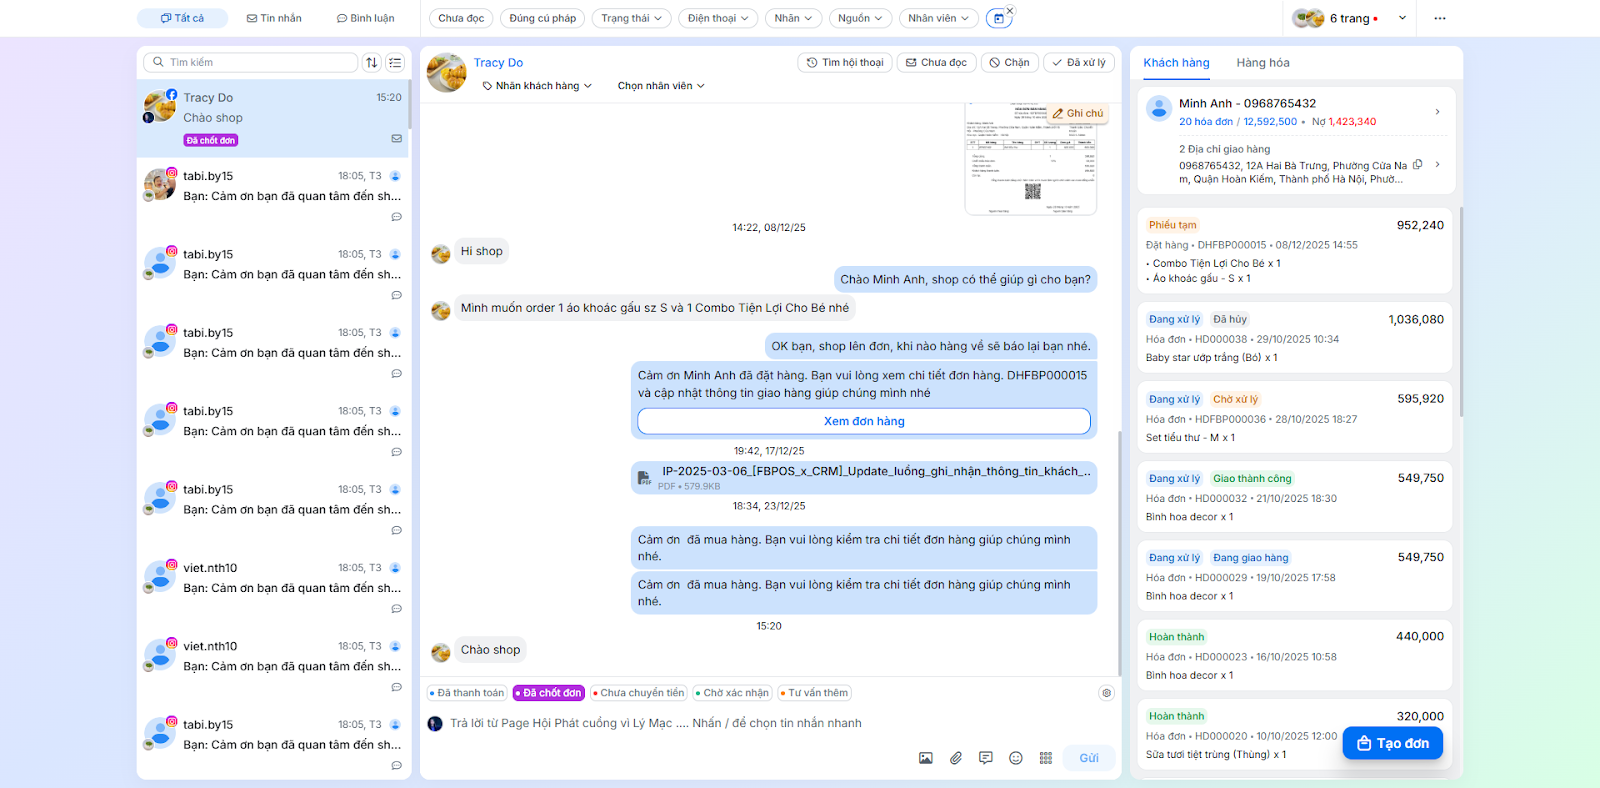Open quick reply templates icon
1600x788 pixels.
(986, 758)
